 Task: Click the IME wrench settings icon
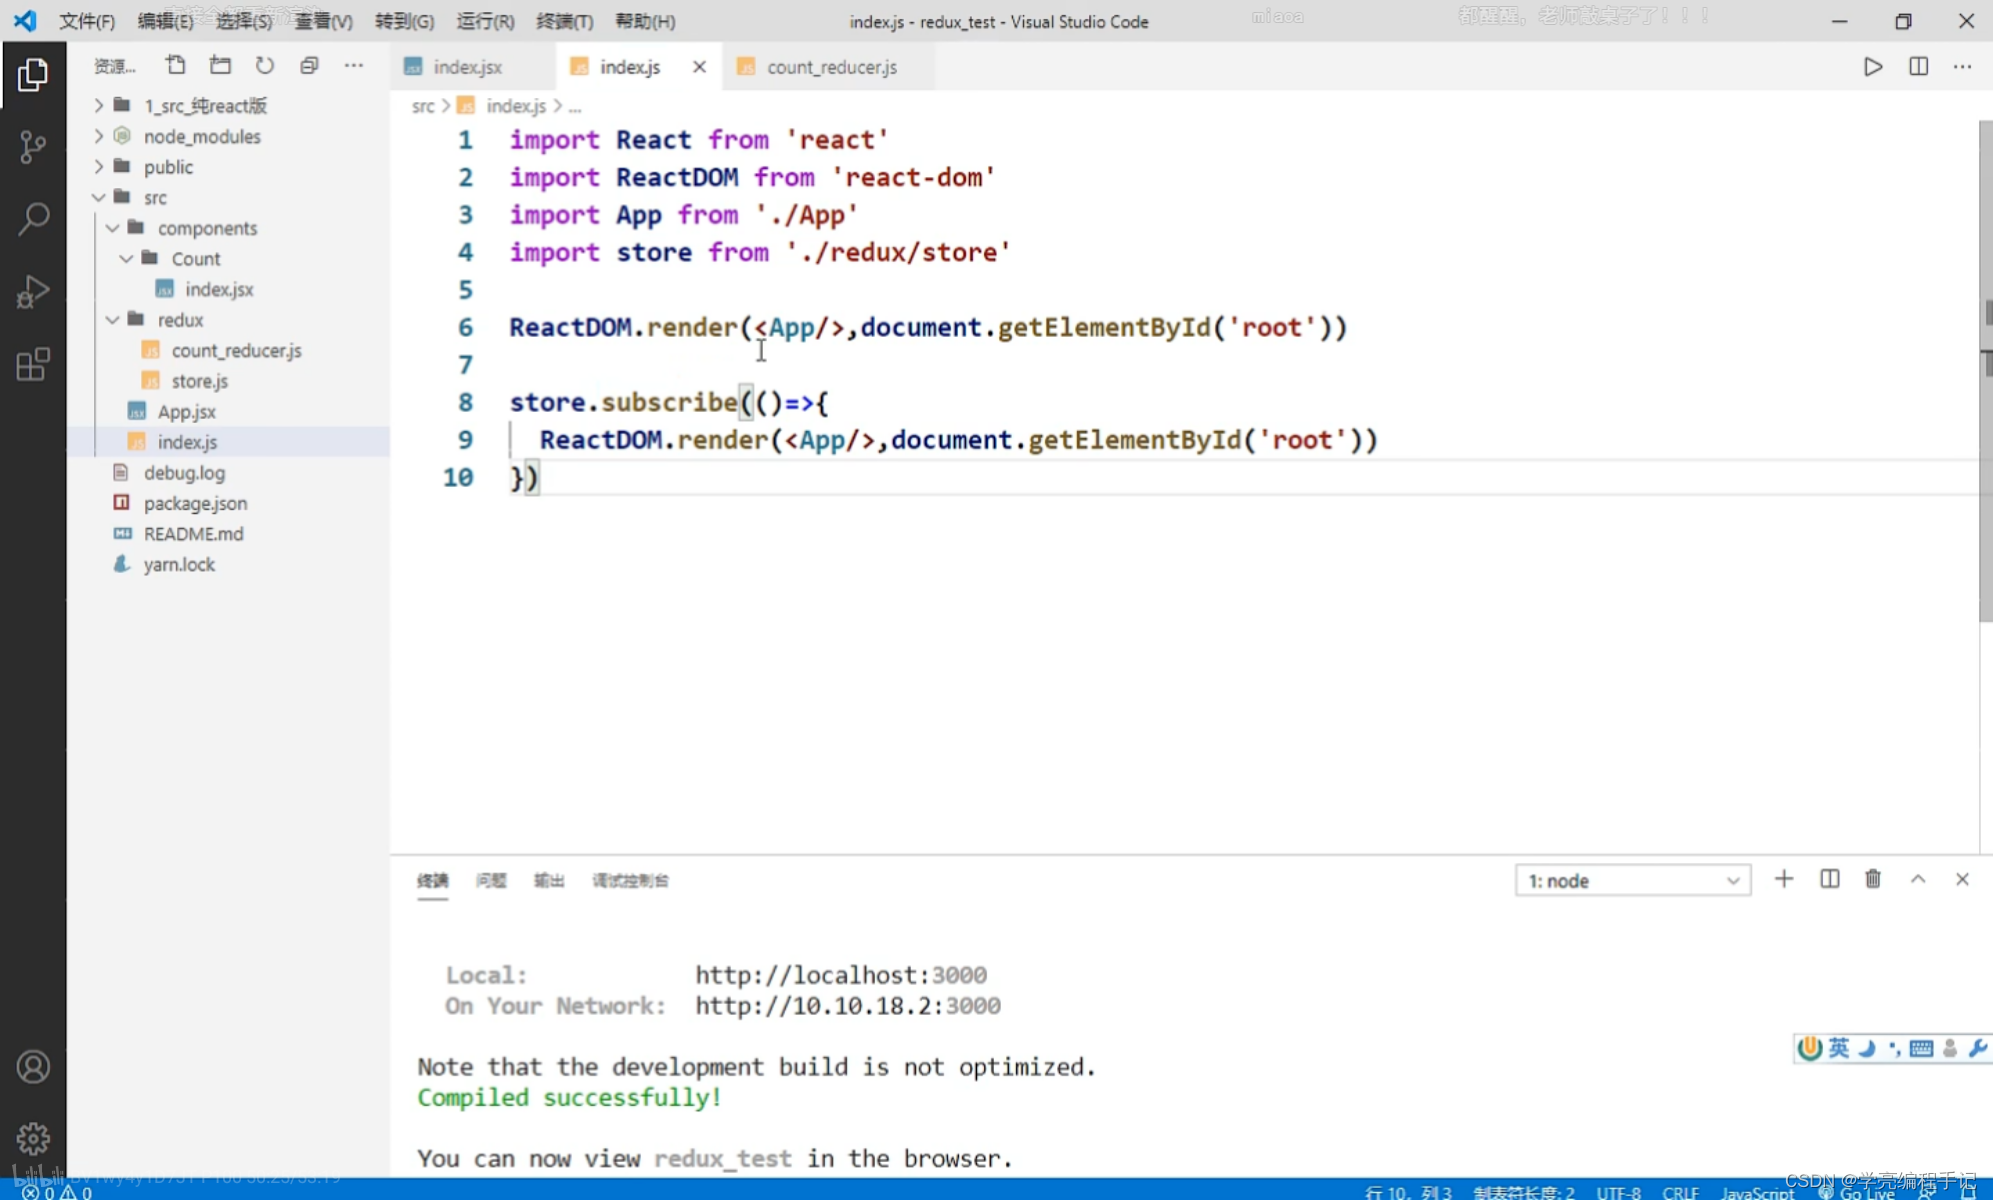pyautogui.click(x=1977, y=1048)
